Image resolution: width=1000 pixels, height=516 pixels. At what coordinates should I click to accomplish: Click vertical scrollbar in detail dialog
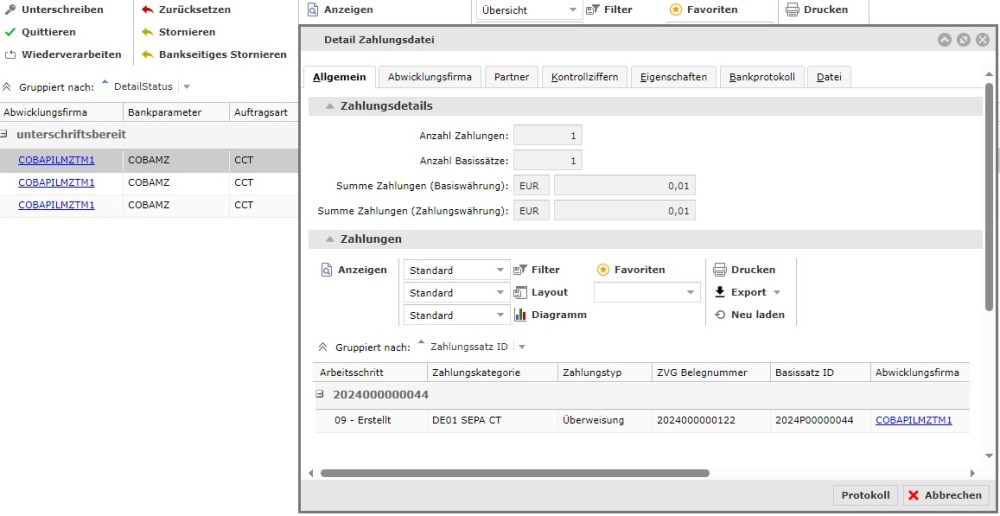tap(989, 198)
